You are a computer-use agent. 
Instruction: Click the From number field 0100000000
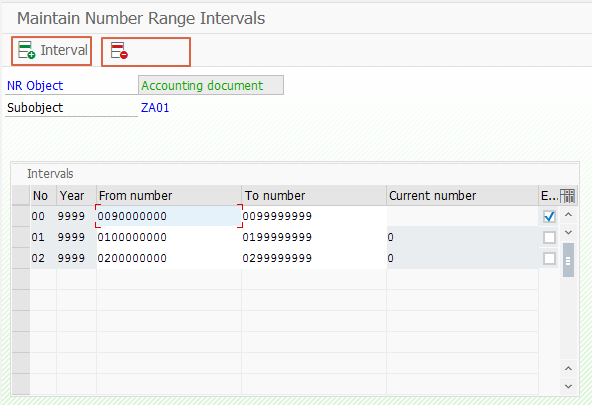coord(169,237)
